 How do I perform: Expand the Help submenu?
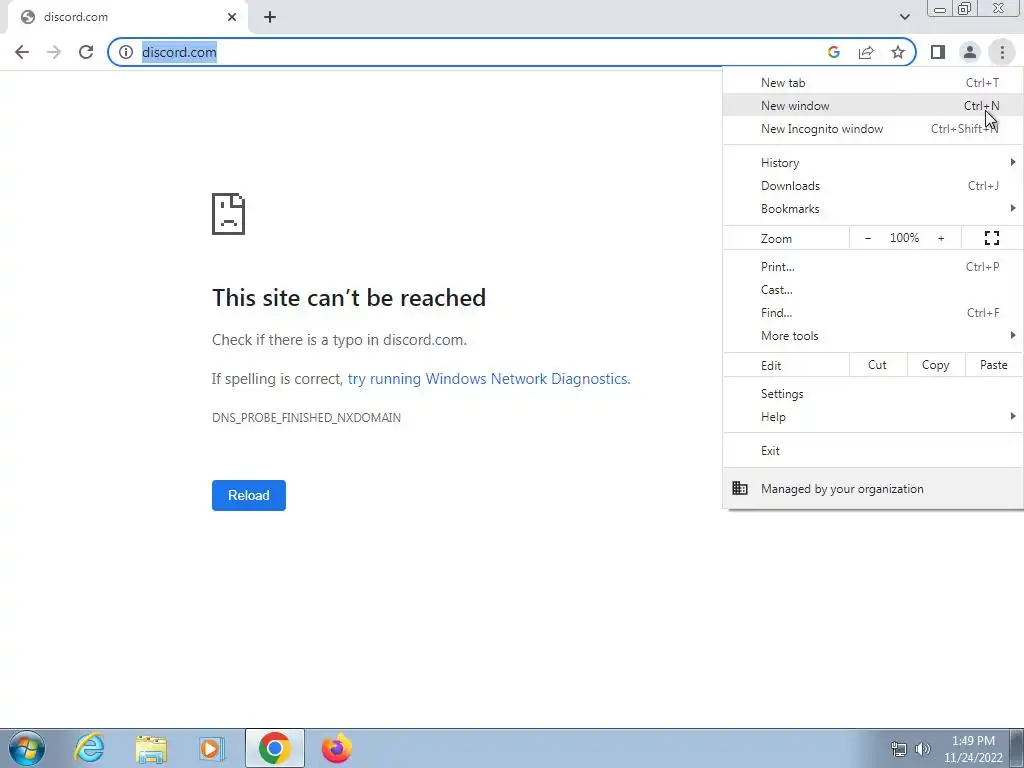(x=873, y=417)
